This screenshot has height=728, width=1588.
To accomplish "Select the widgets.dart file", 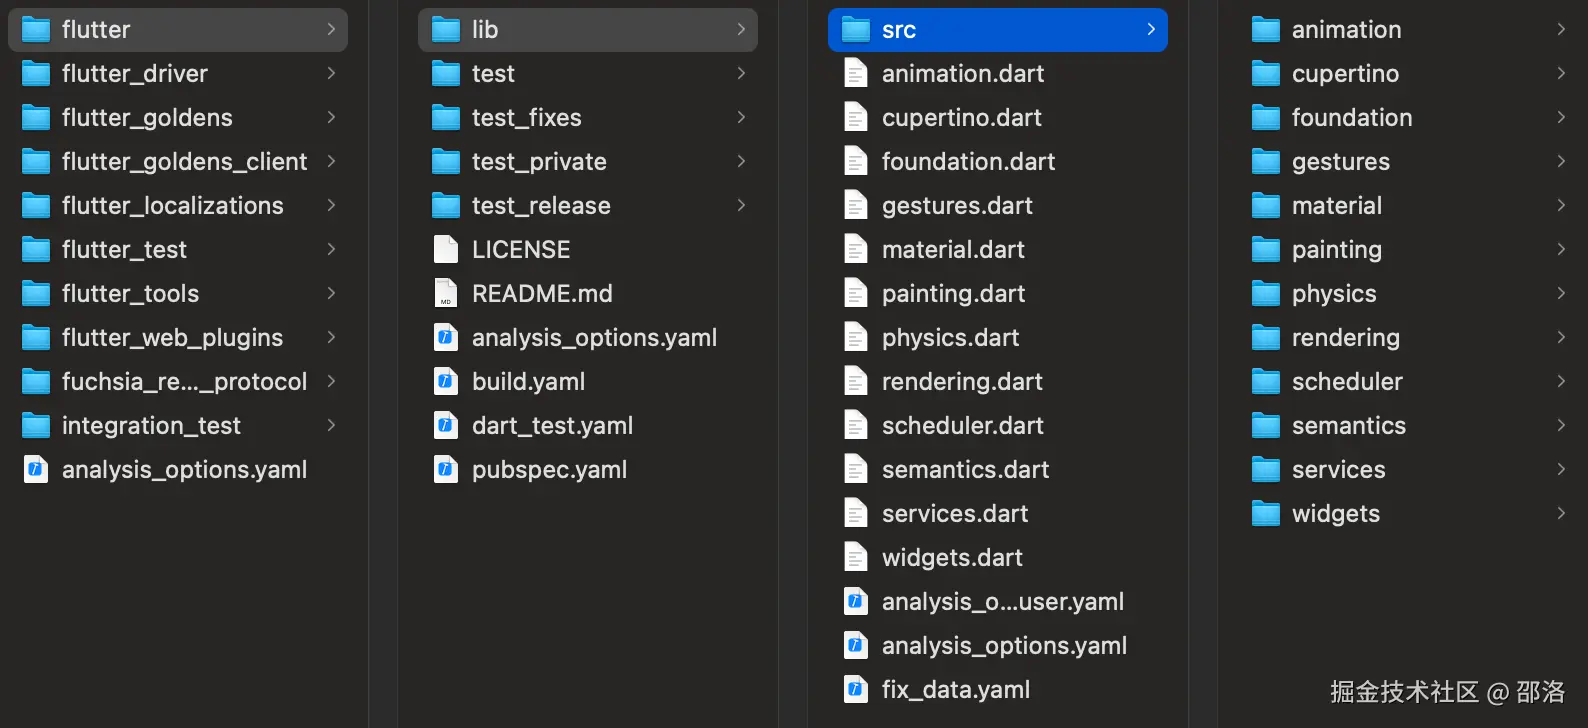I will (x=952, y=558).
